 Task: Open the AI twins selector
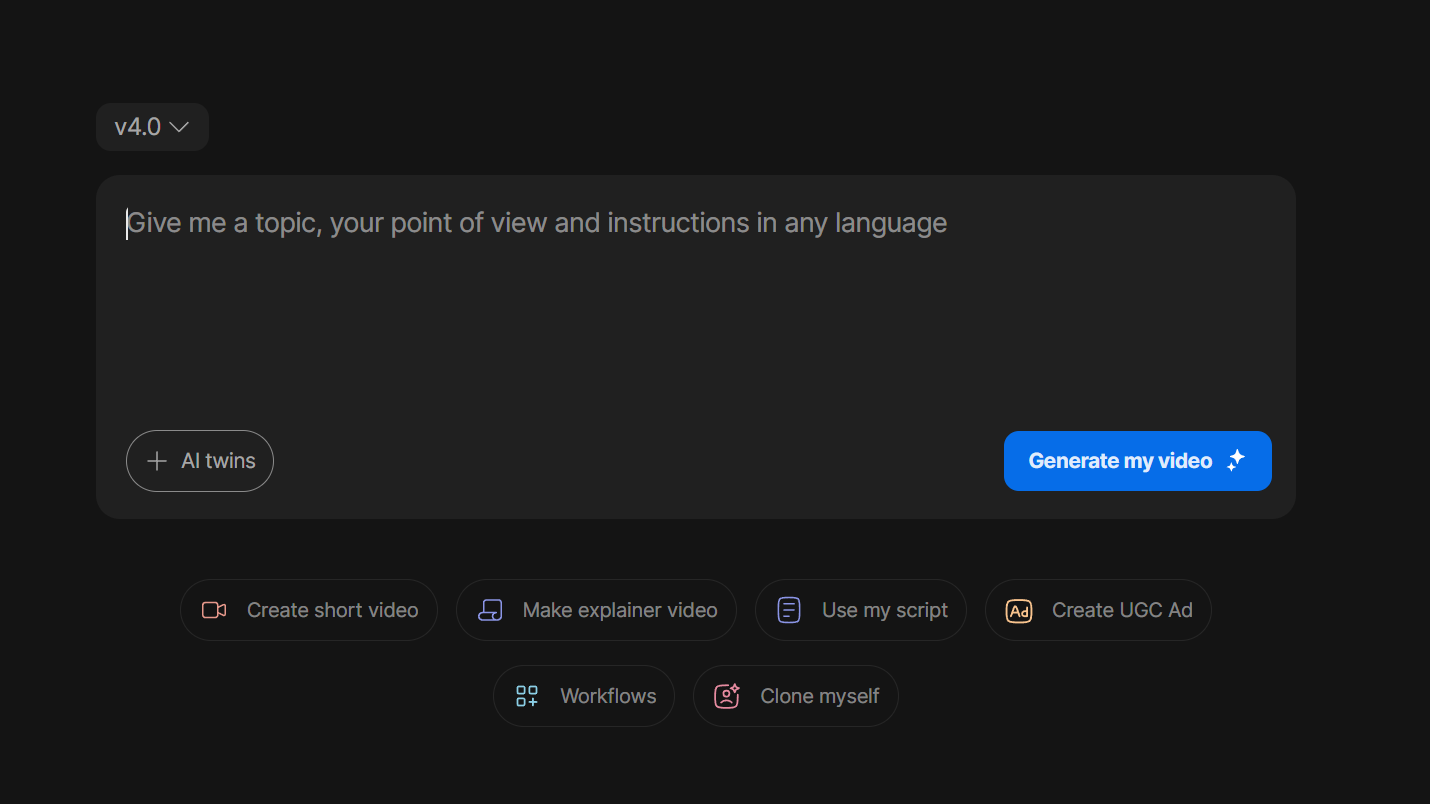pyautogui.click(x=199, y=461)
